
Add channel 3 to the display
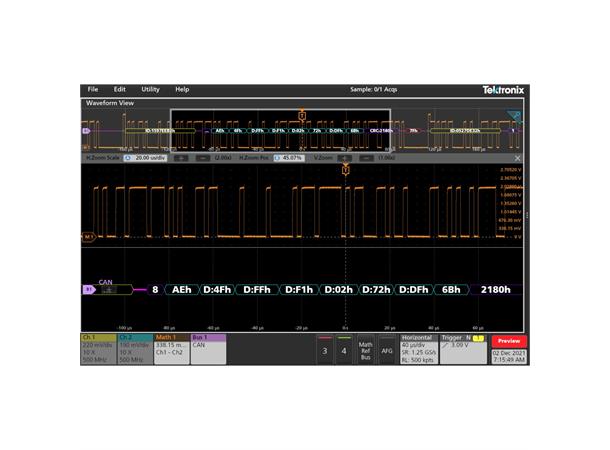pos(323,350)
